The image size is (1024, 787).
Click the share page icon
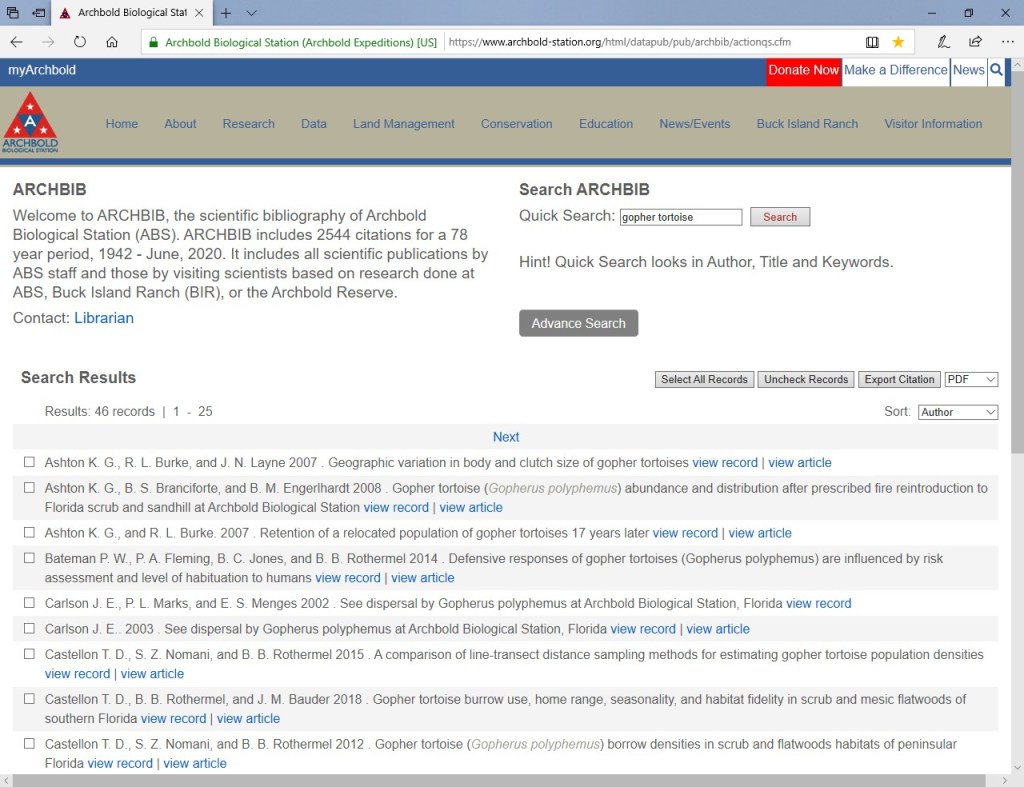click(x=975, y=42)
